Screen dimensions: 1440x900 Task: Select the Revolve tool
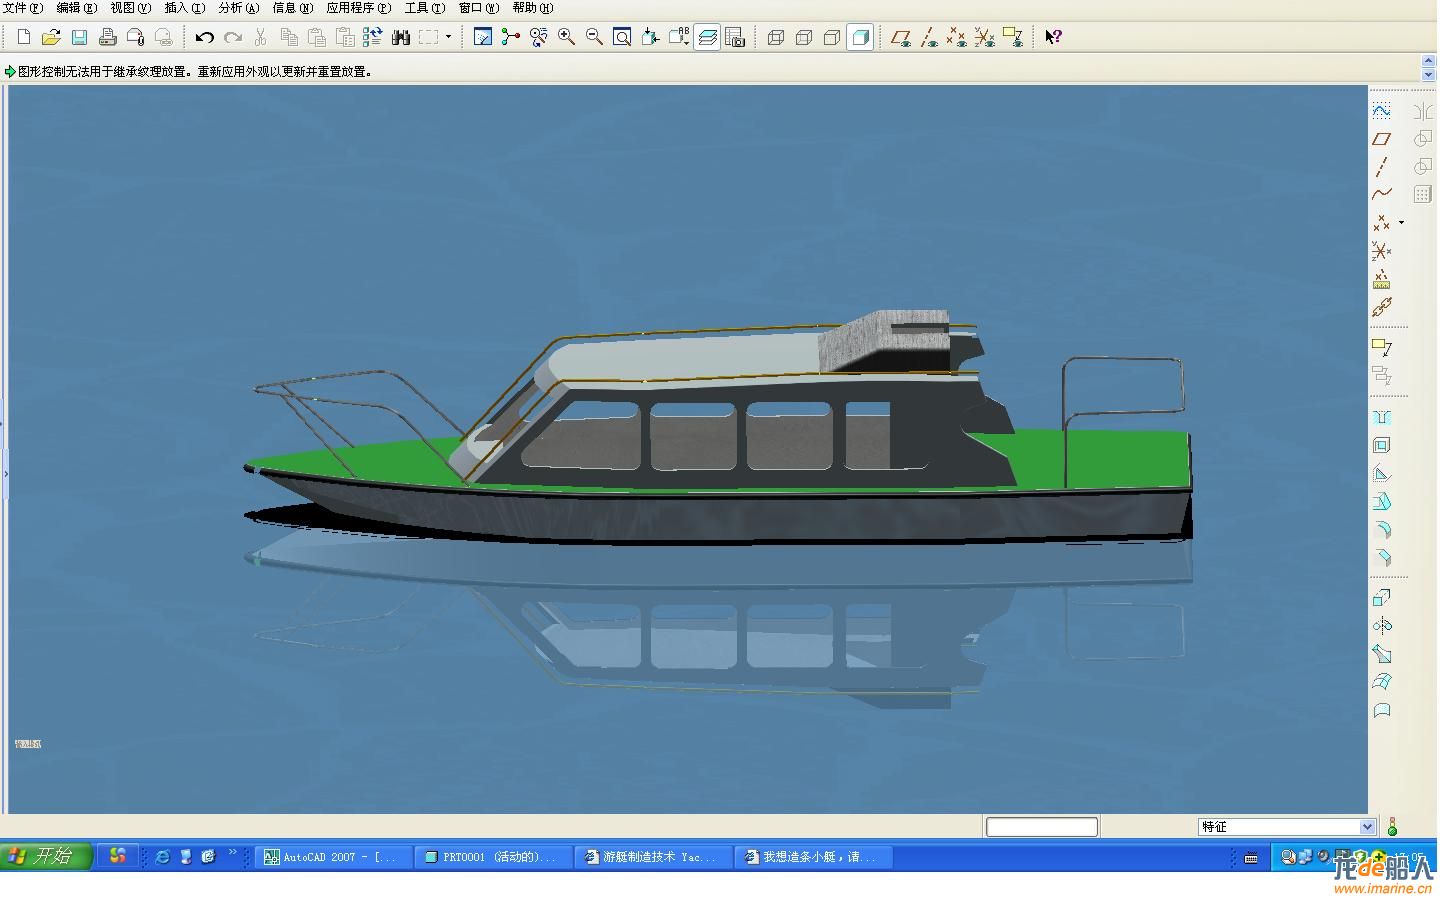pos(1382,626)
